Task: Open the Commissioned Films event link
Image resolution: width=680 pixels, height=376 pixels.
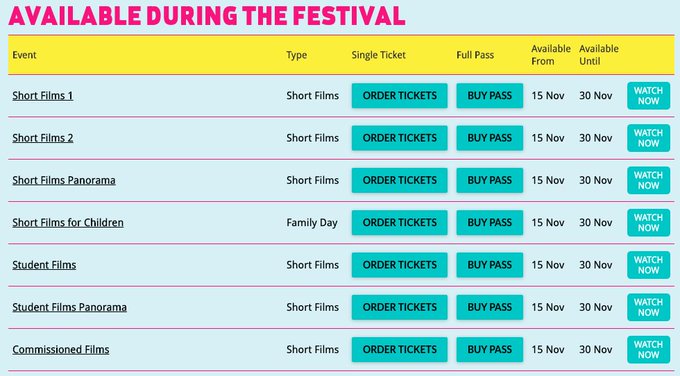Action: pyautogui.click(x=61, y=349)
